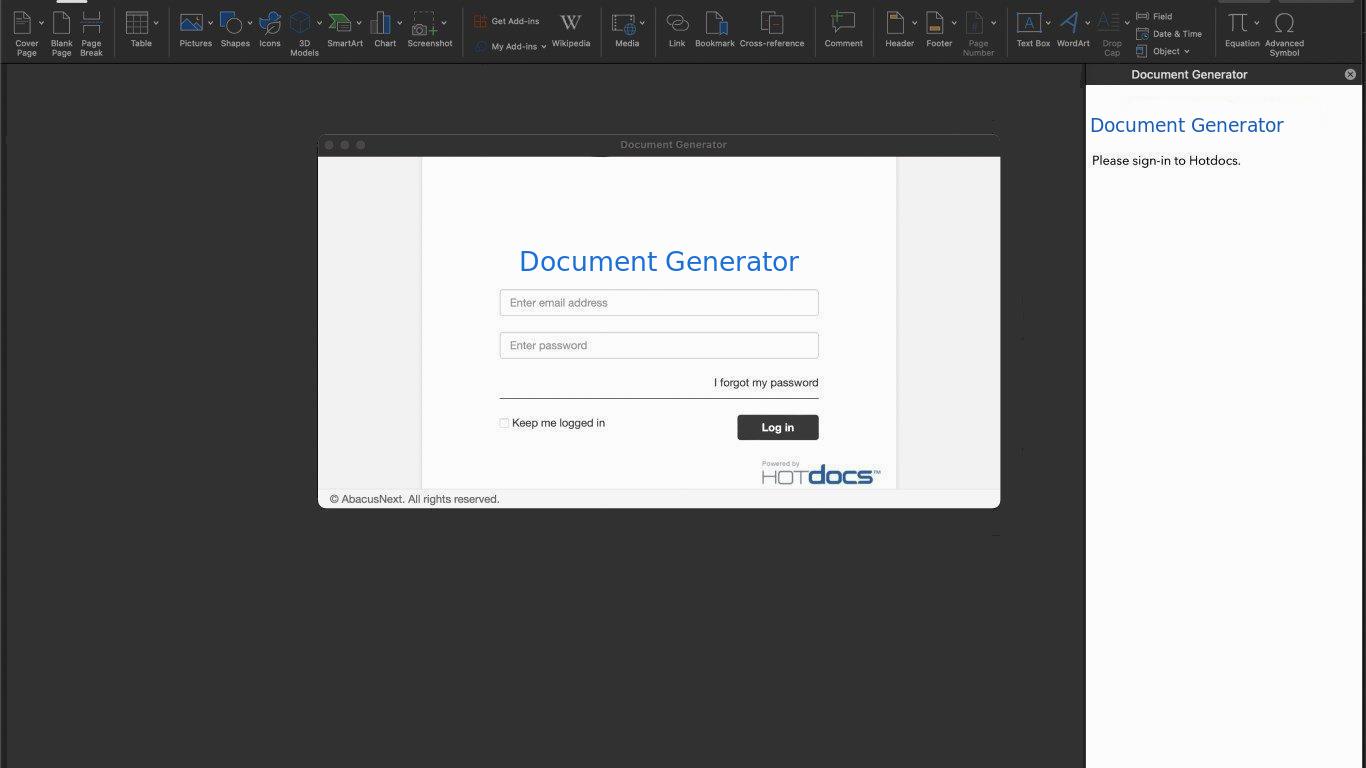Screen dimensions: 1366x768
Task: Click the Document Generator dialog title bar
Action: 659,145
